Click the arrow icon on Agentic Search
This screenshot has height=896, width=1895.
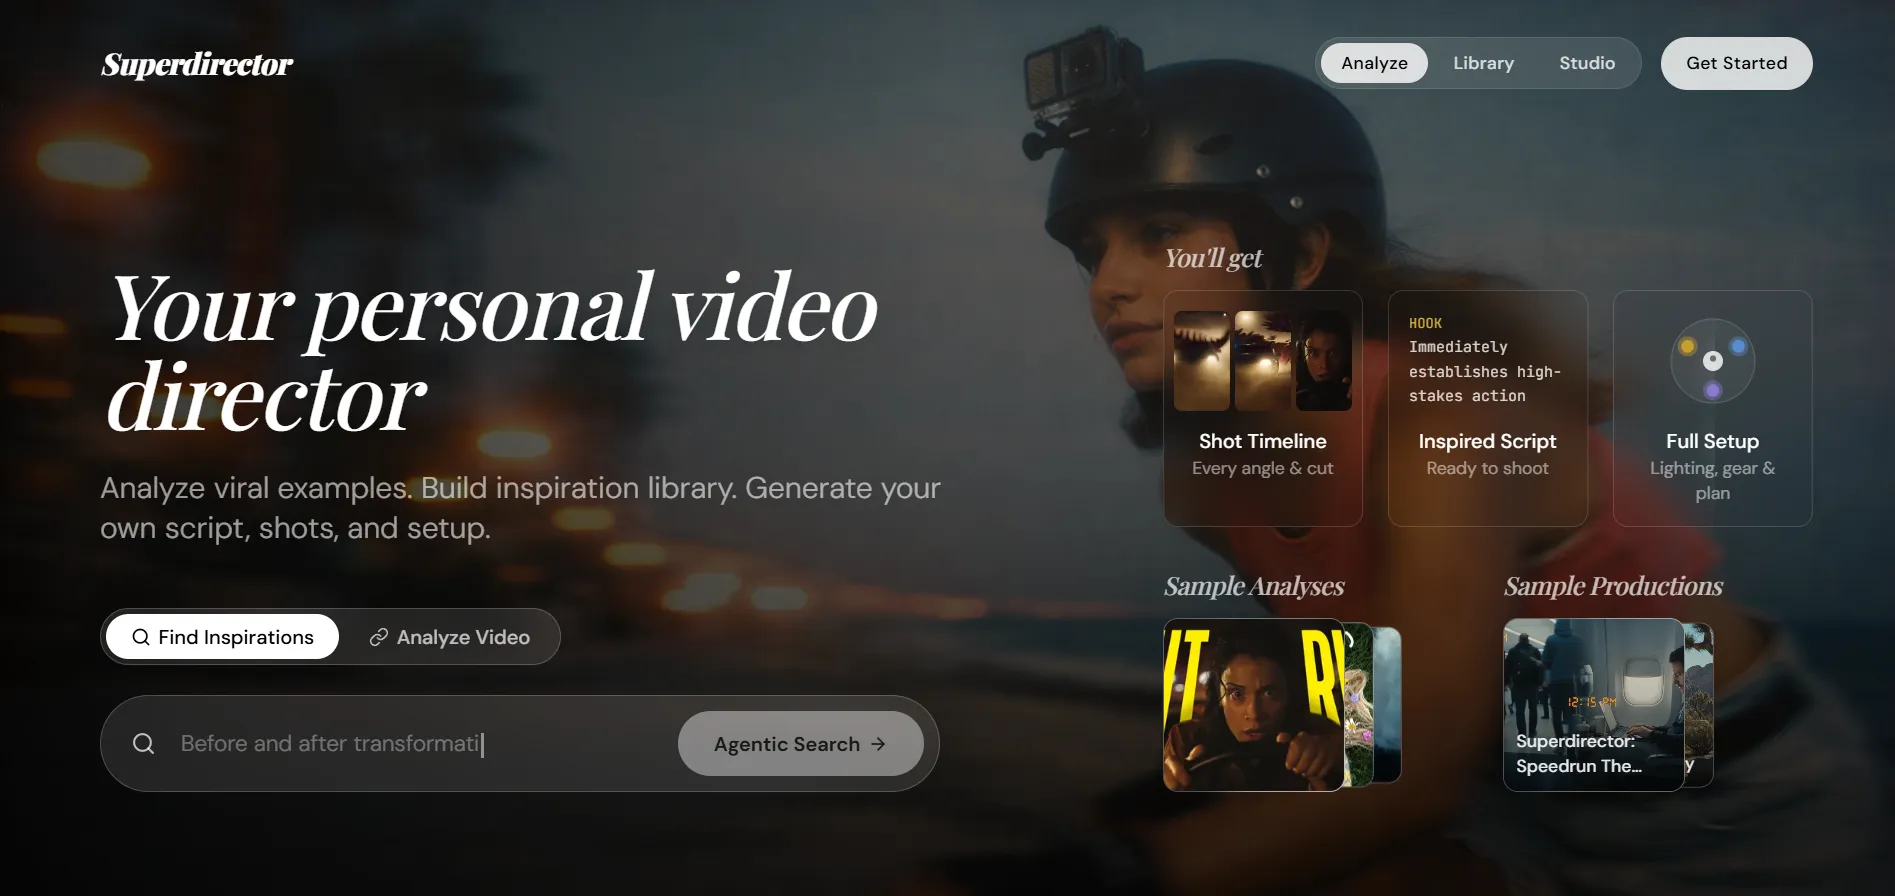pos(878,744)
